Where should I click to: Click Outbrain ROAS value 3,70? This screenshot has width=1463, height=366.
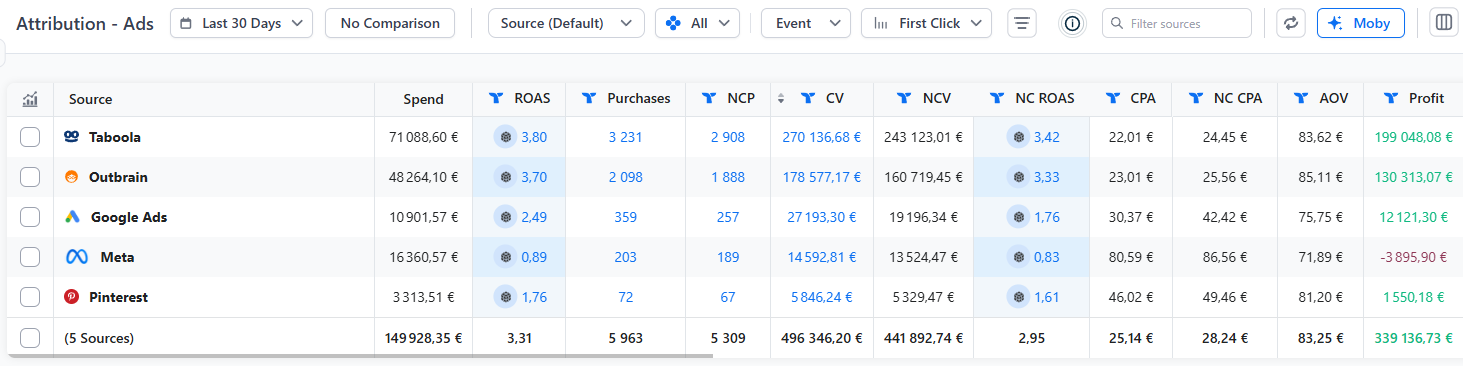(x=534, y=177)
